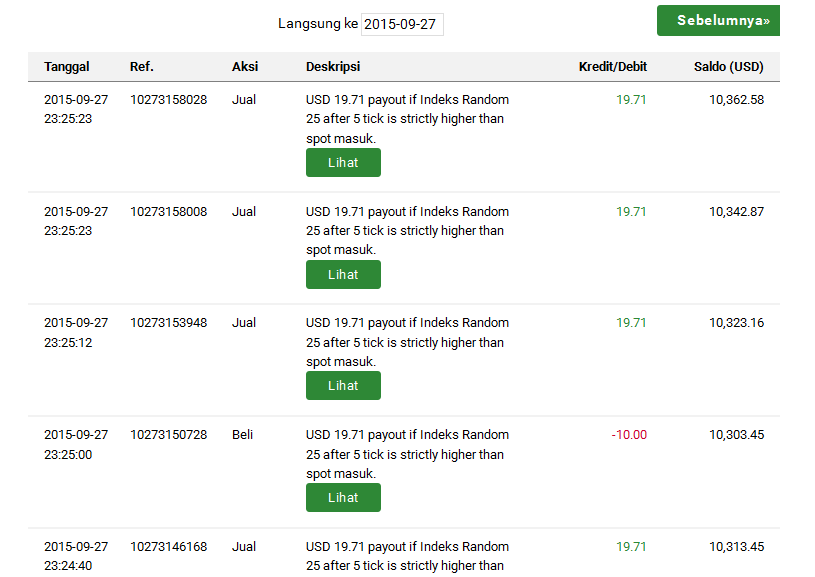Screen dimensions: 815x577
Task: Open Lihat for reference 10273153948
Action: (x=343, y=386)
